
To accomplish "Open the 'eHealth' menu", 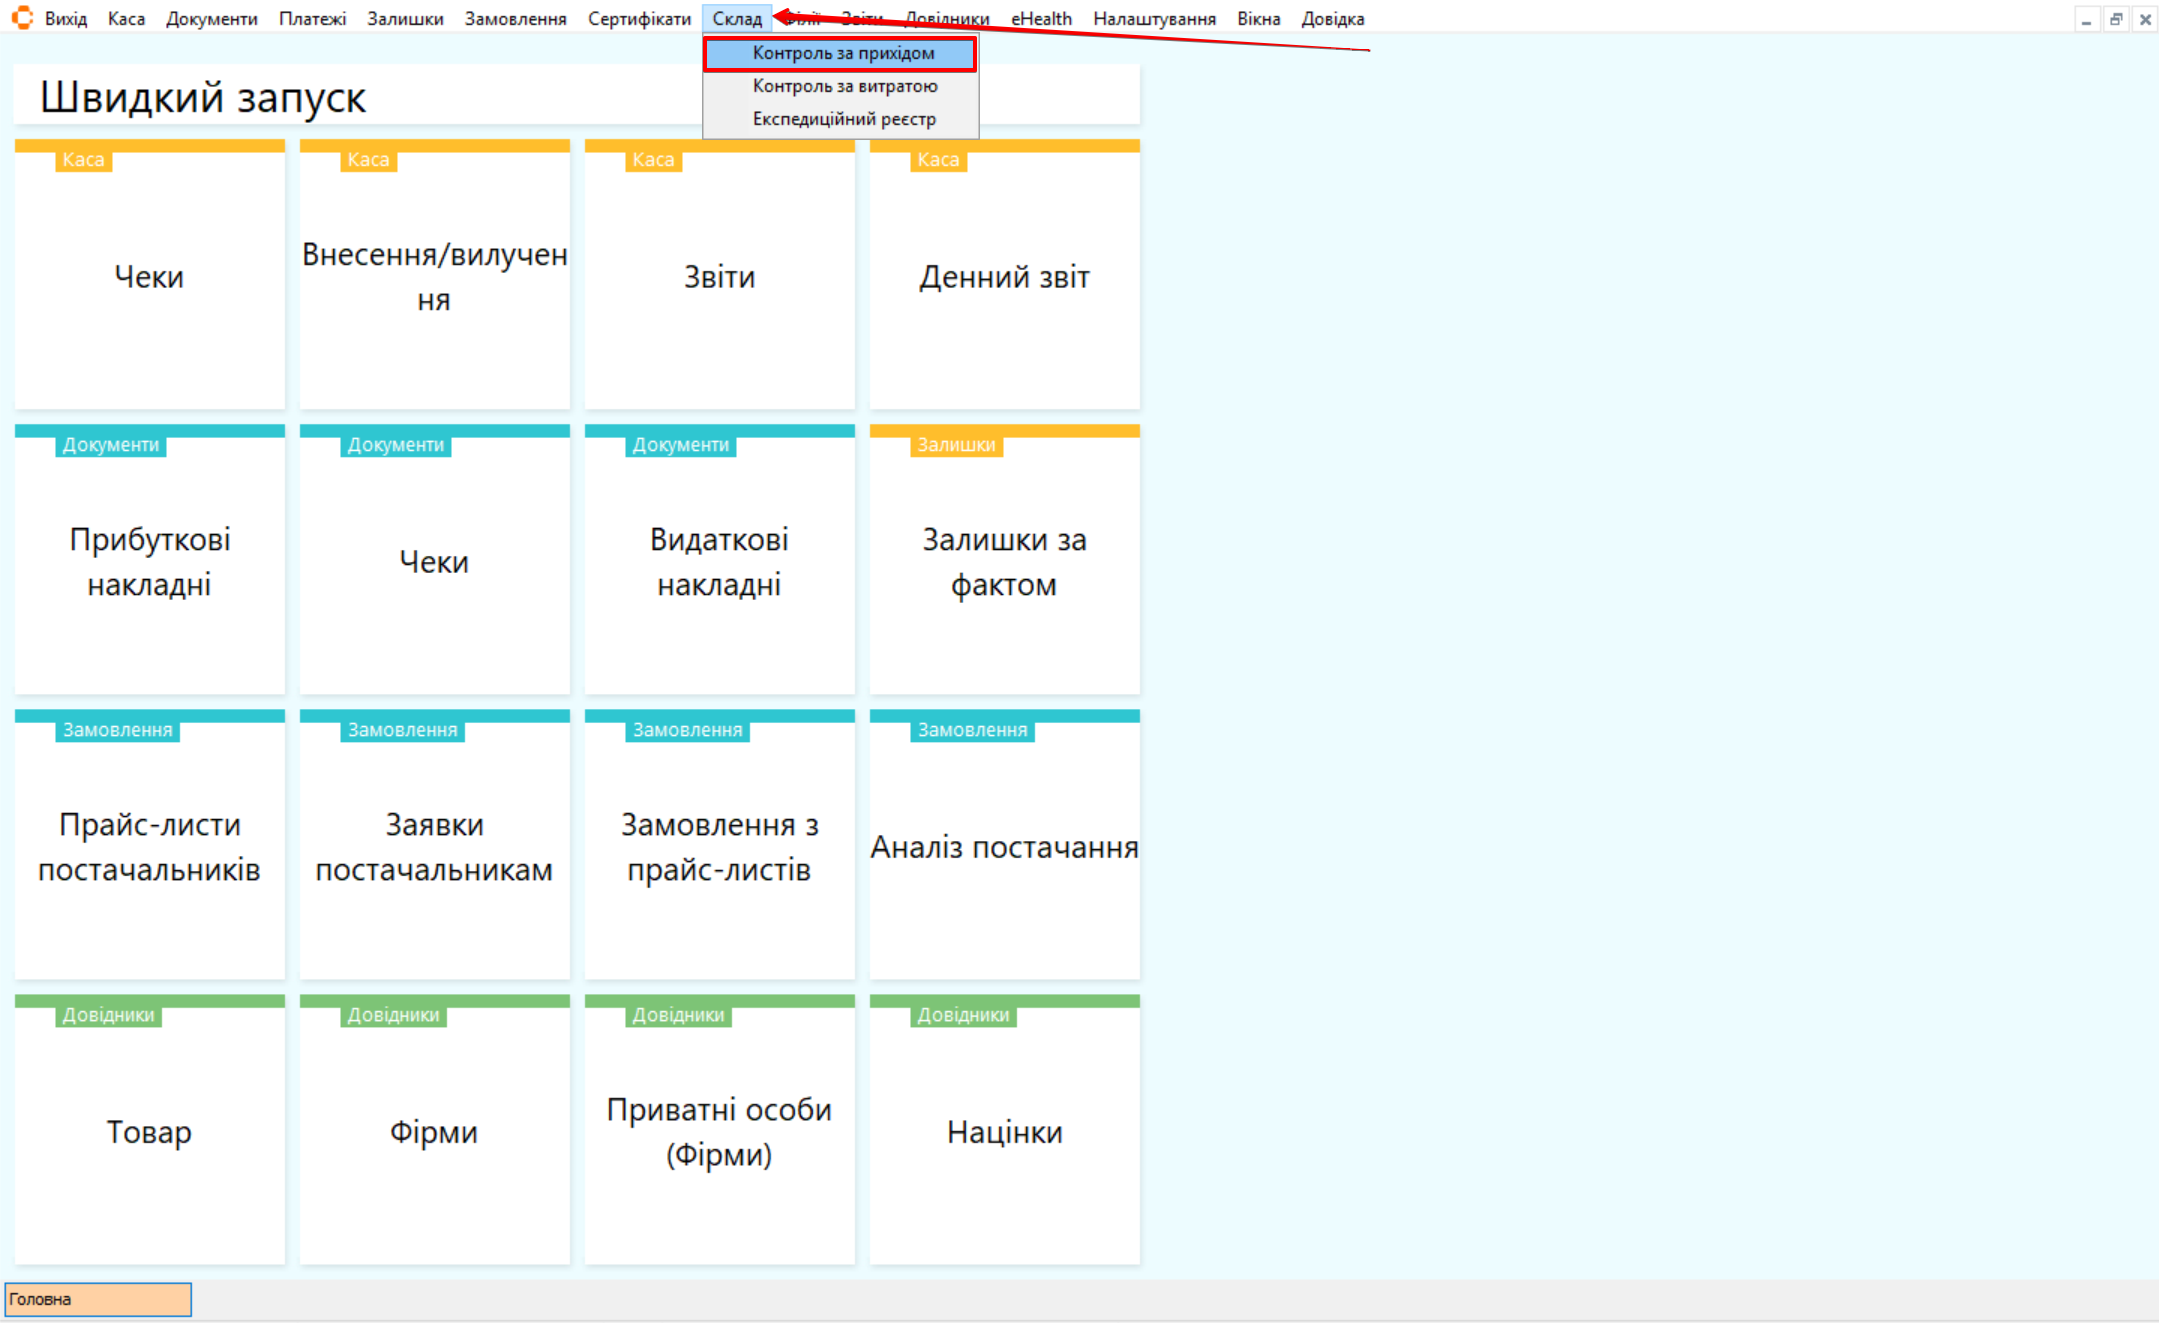I will coord(1040,19).
